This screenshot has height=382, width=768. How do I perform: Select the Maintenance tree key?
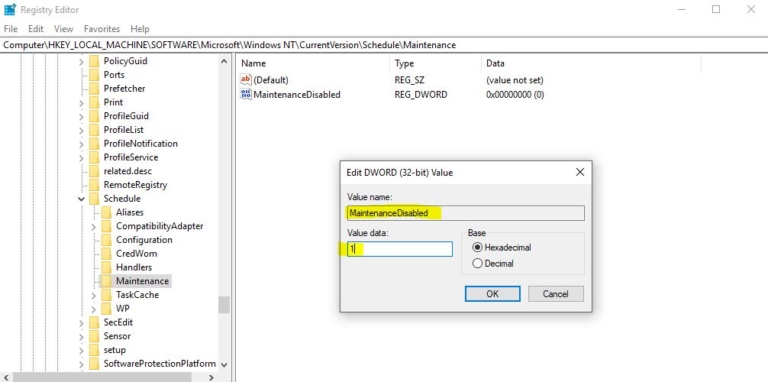pyautogui.click(x=142, y=281)
